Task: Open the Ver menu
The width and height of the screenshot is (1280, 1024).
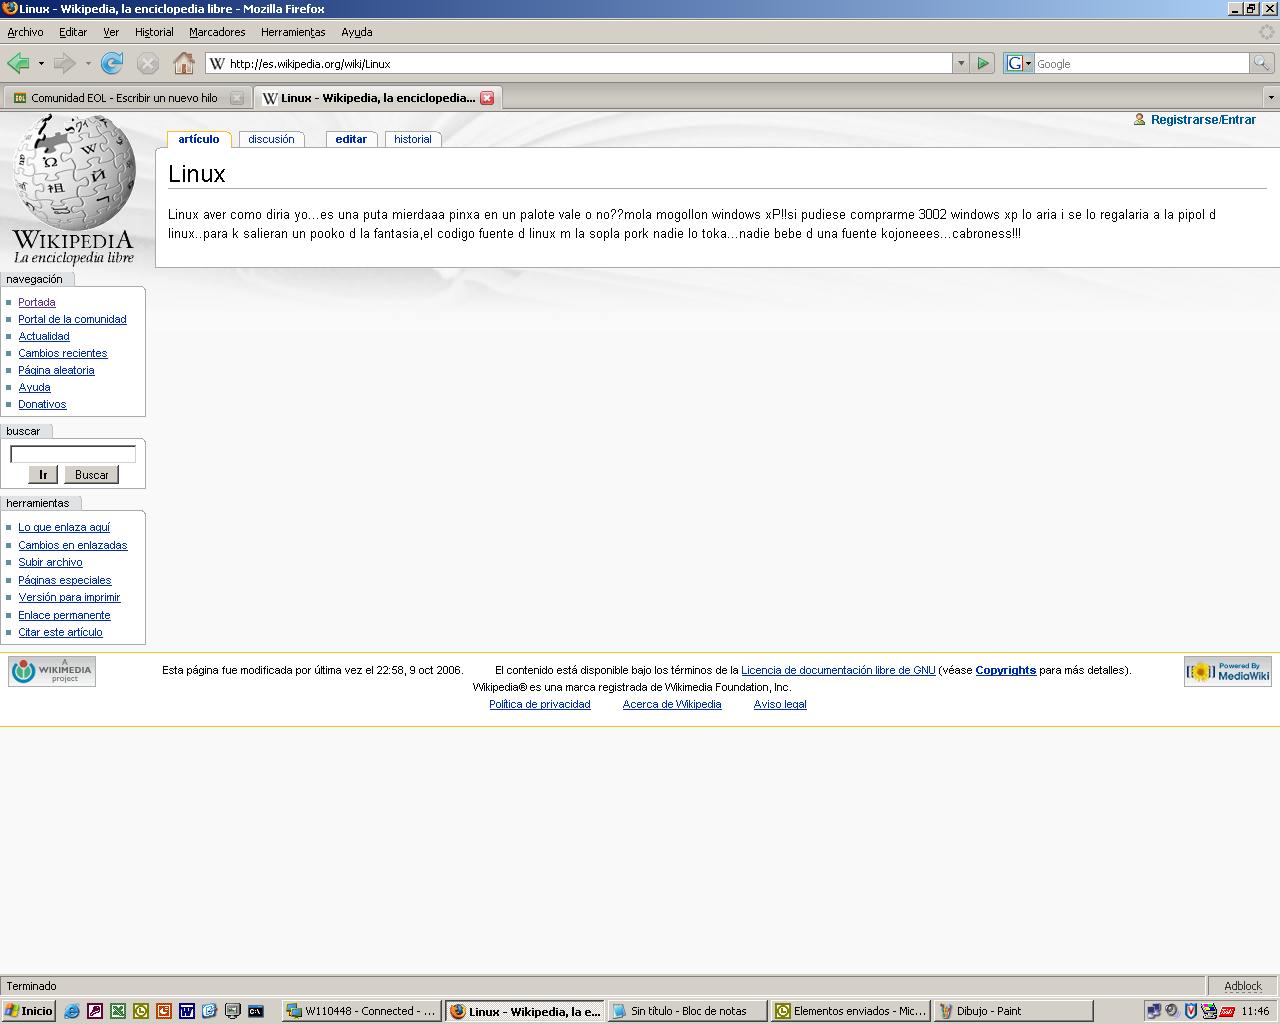Action: tap(111, 32)
